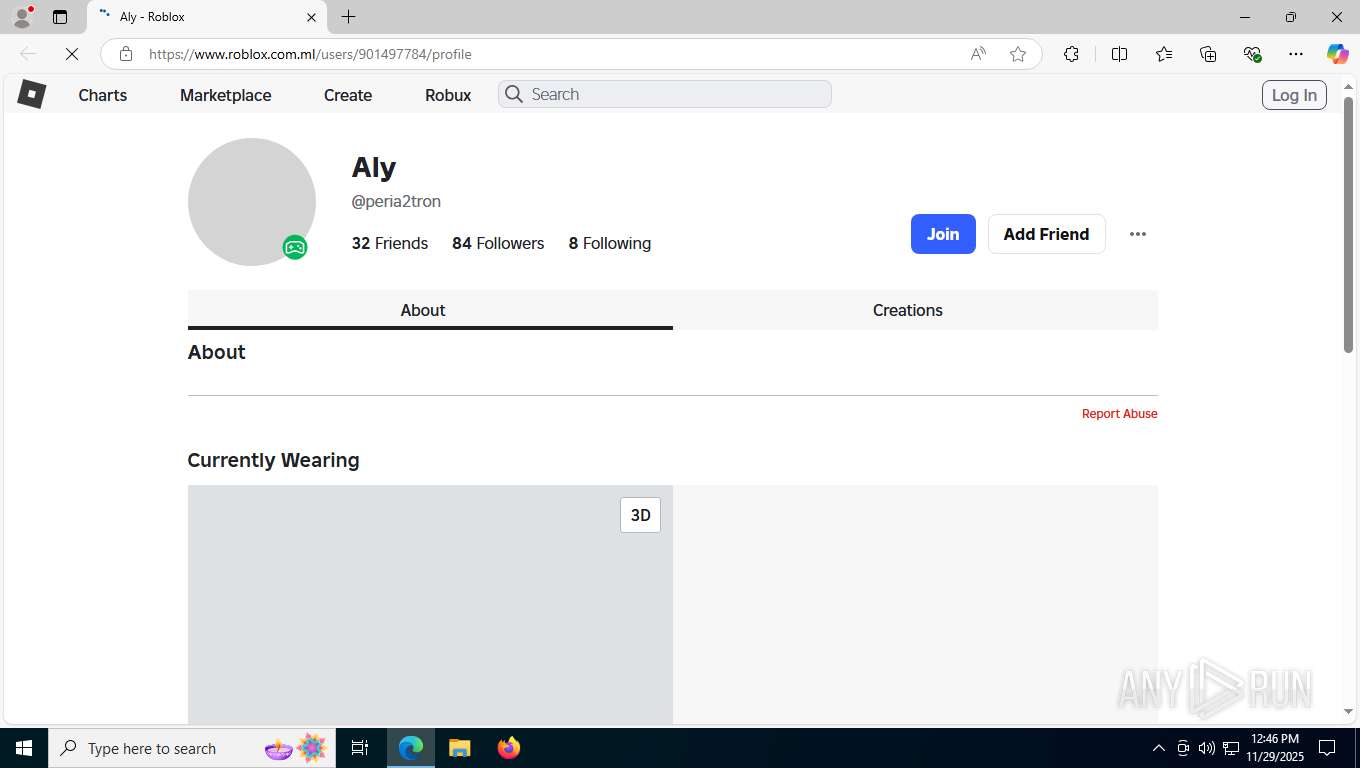Click the green in-game status icon
This screenshot has height=768, width=1360.
(x=295, y=247)
